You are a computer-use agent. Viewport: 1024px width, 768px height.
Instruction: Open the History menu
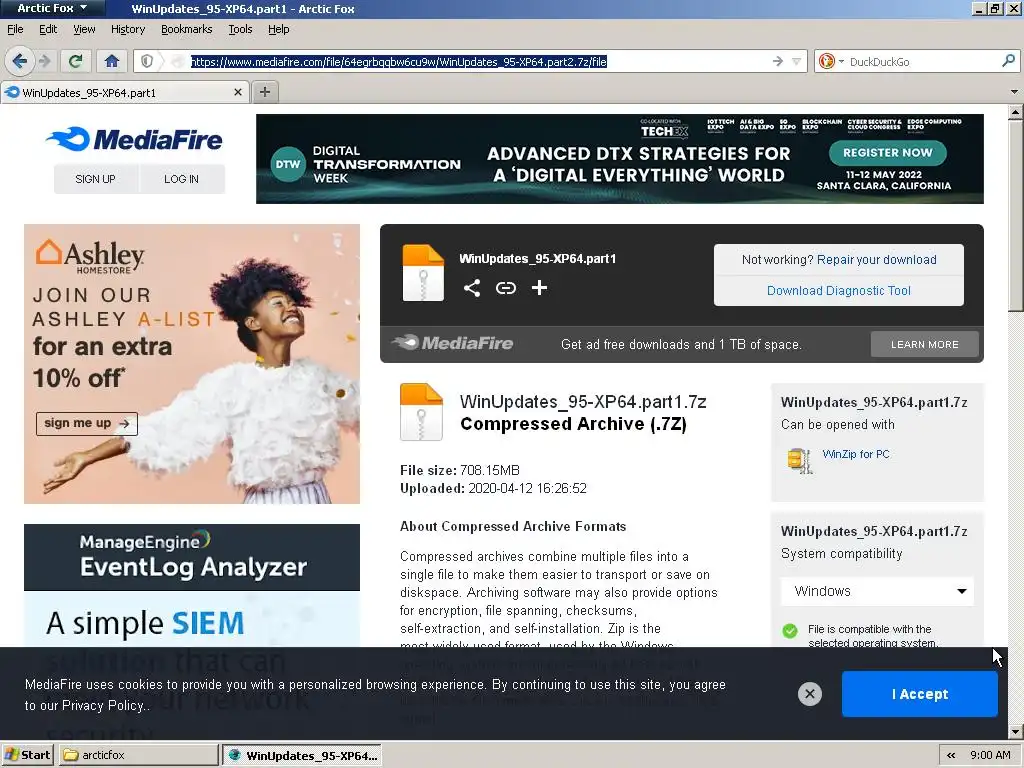(x=128, y=29)
